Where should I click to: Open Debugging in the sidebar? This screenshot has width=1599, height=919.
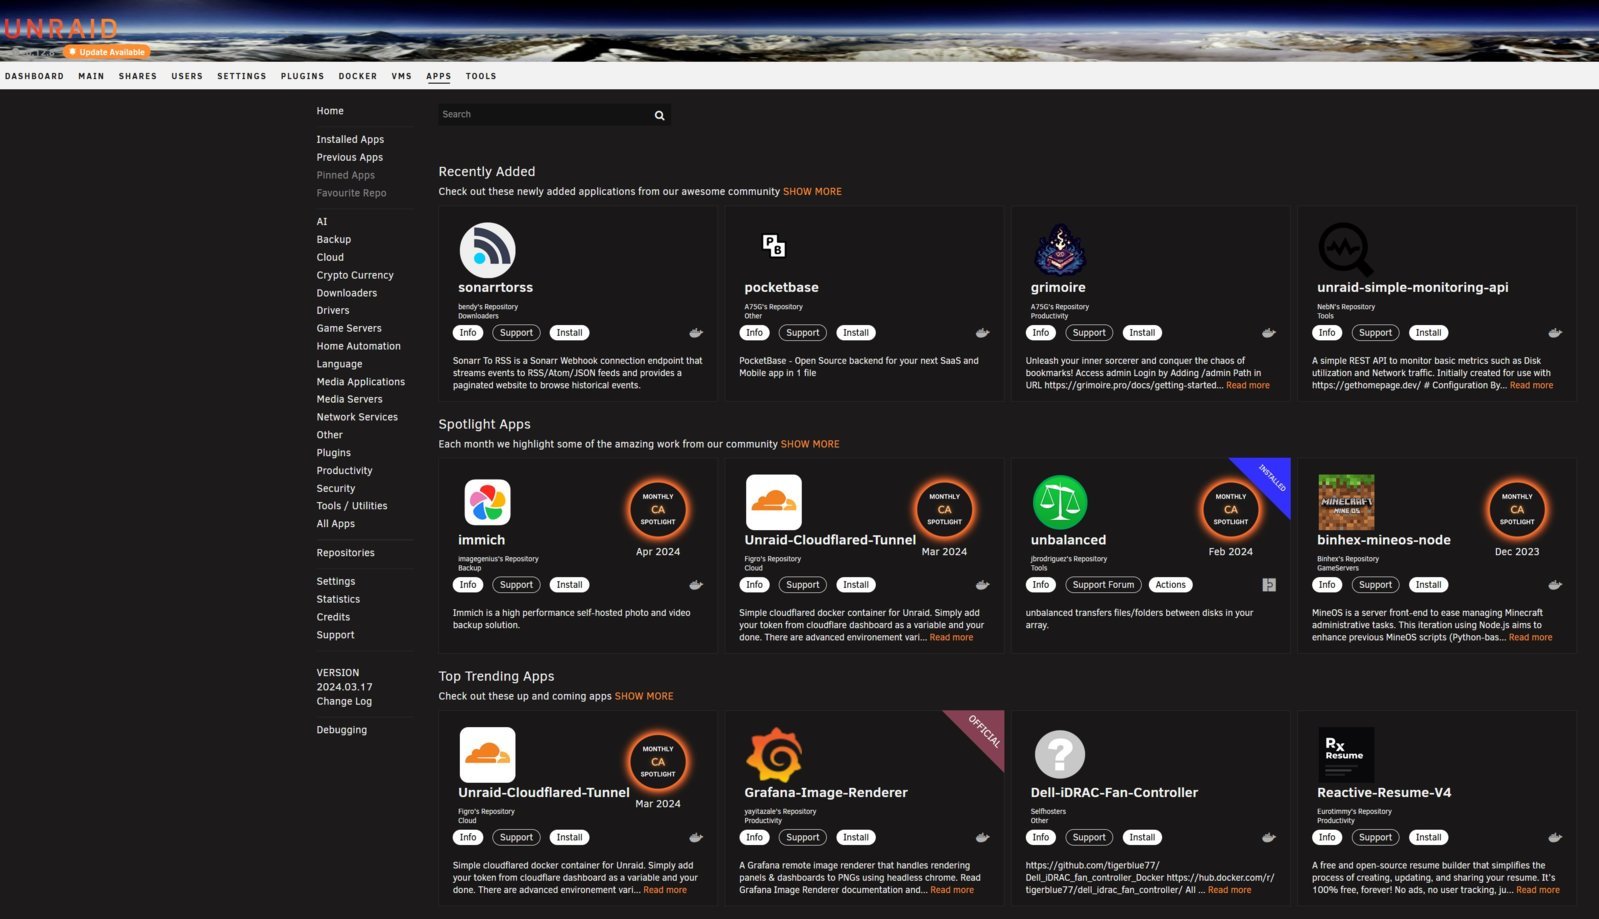click(x=341, y=730)
